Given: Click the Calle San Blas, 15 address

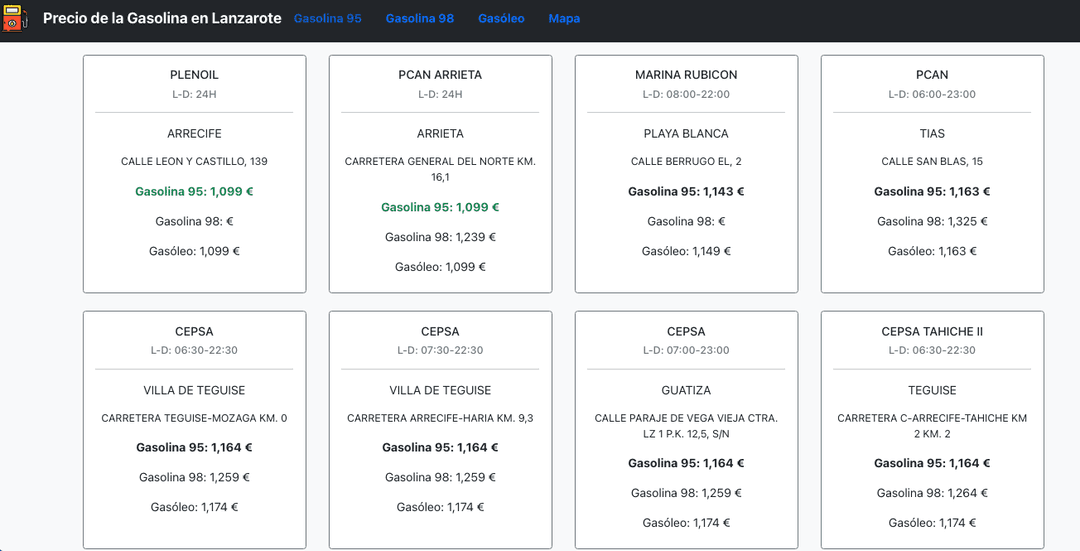Looking at the screenshot, I should coord(932,161).
